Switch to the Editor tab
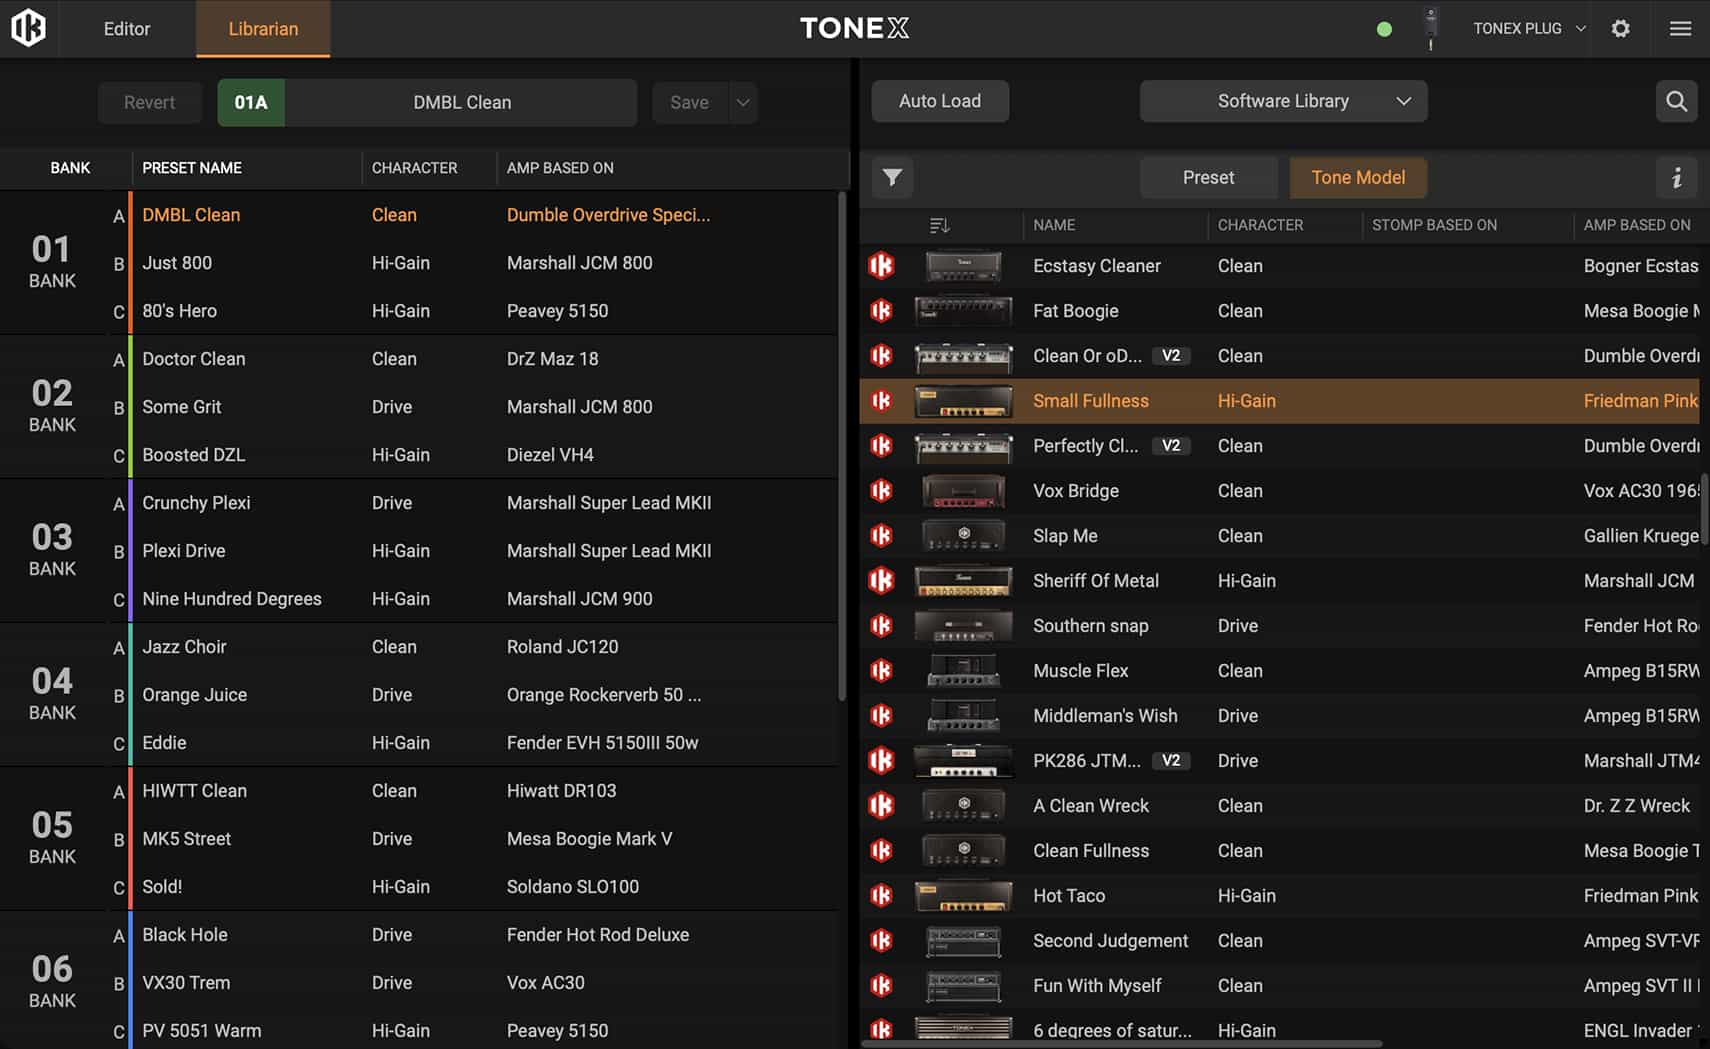 (x=126, y=29)
